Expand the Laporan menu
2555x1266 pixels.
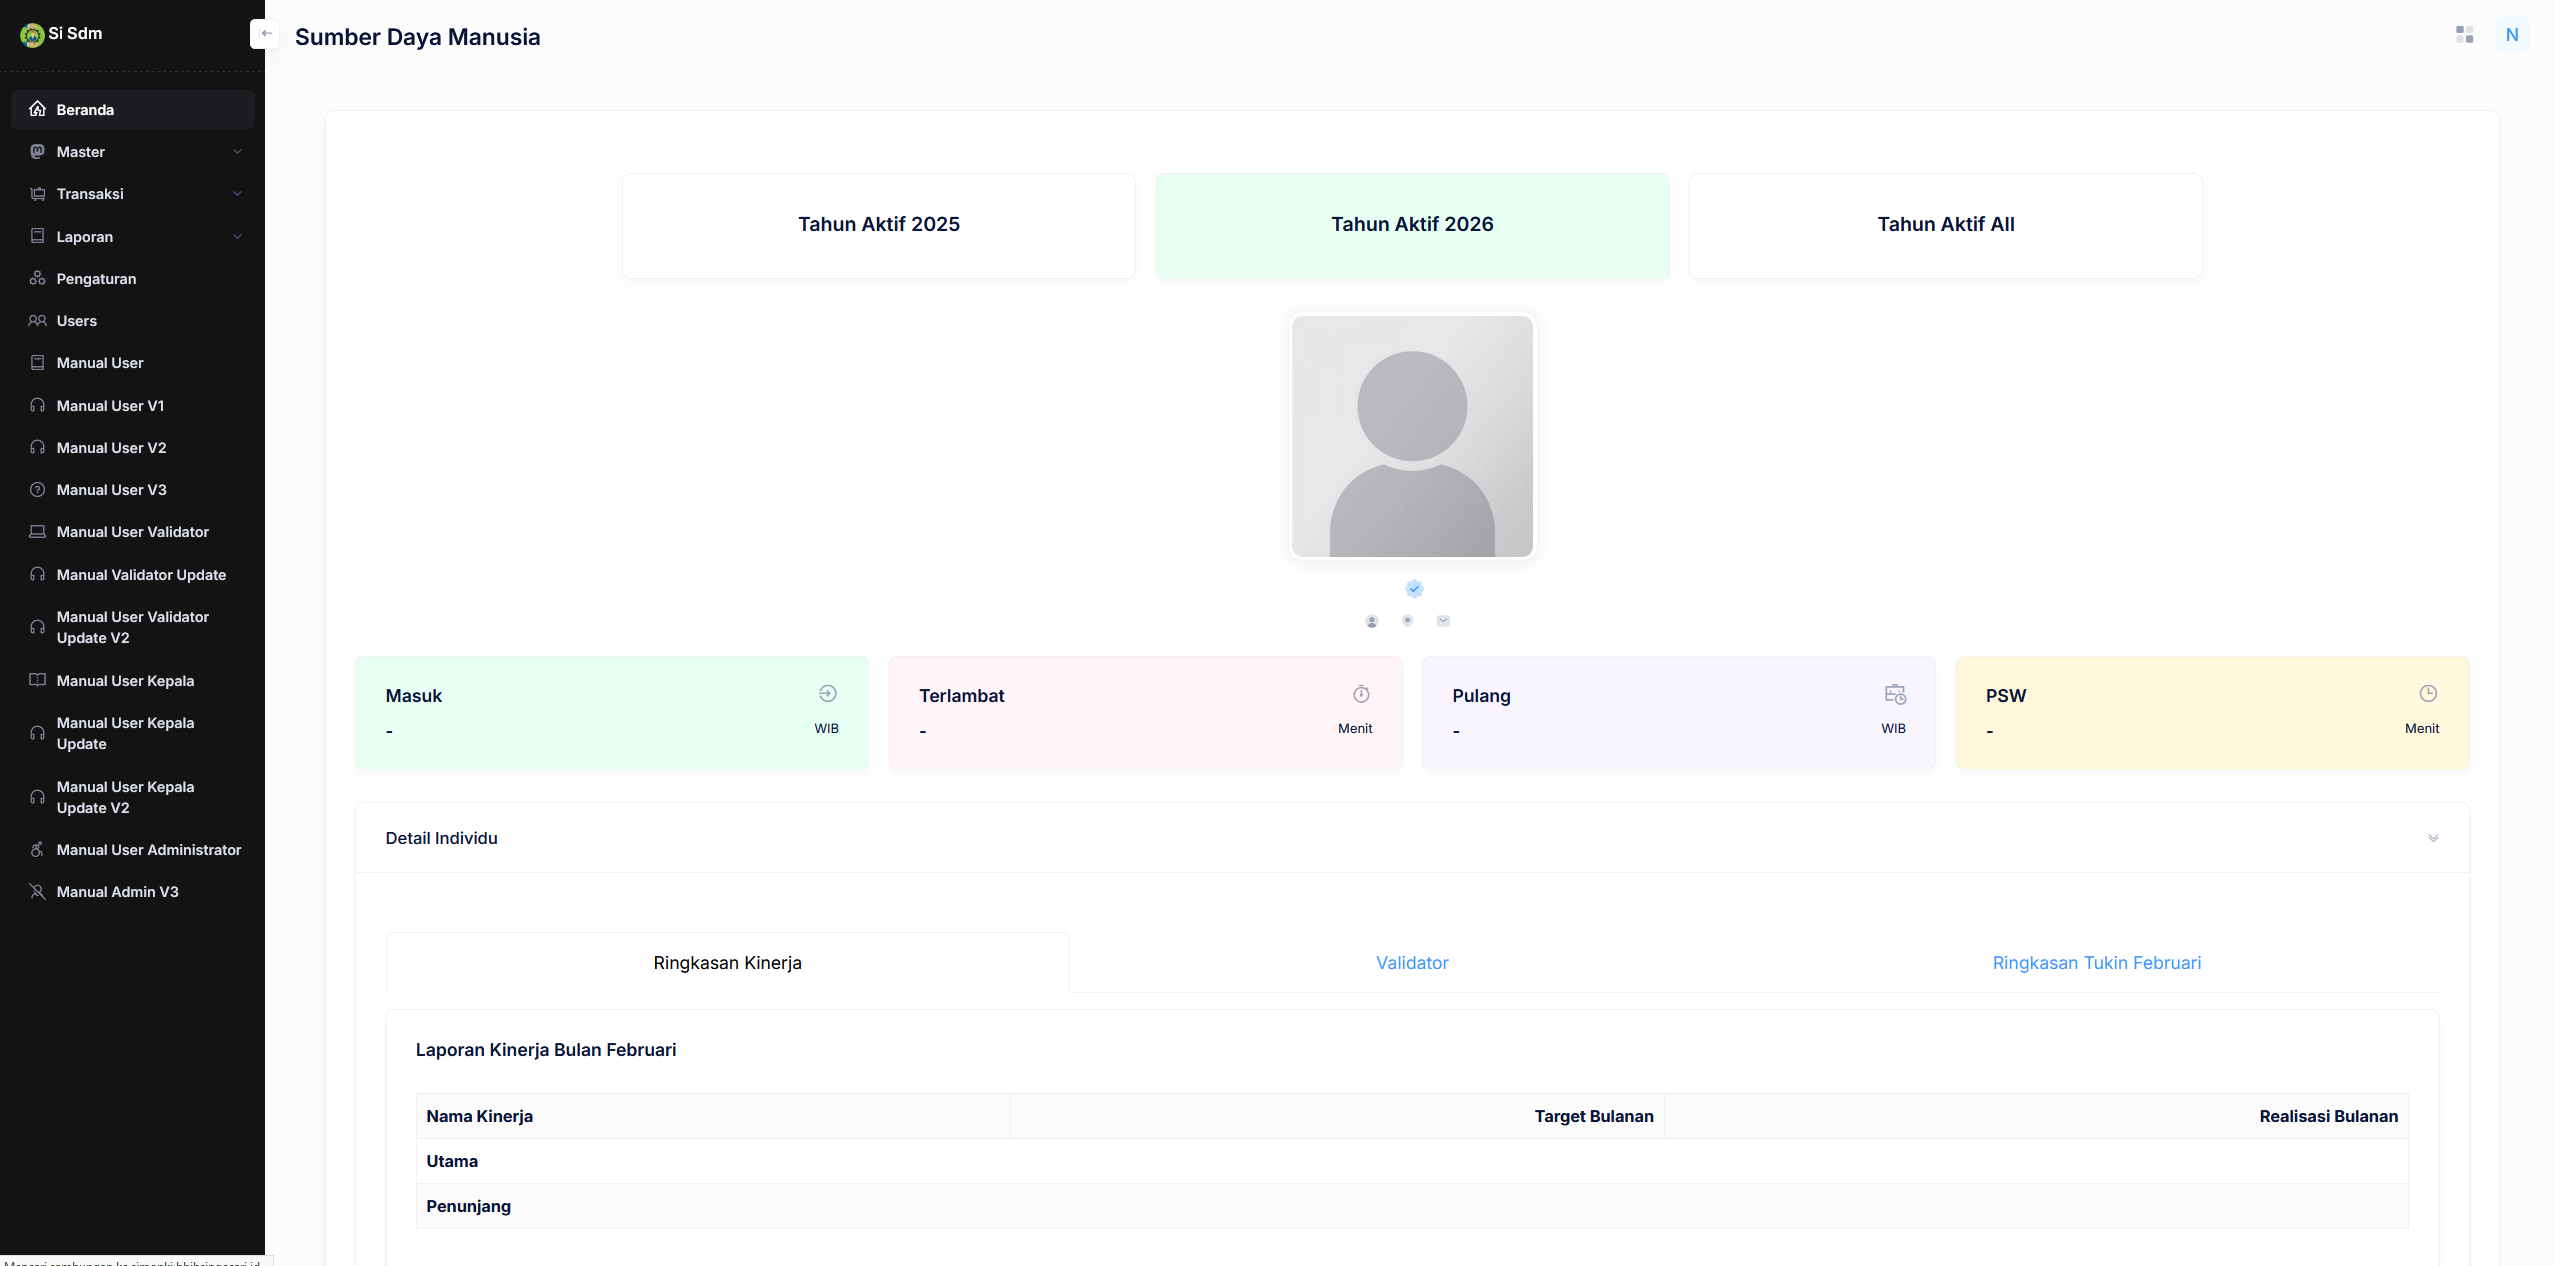coord(131,236)
